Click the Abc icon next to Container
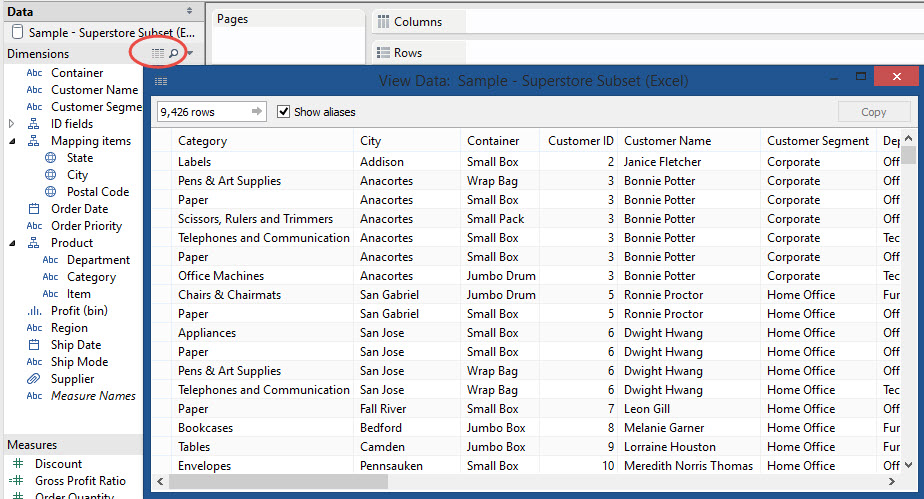This screenshot has width=924, height=499. (34, 73)
